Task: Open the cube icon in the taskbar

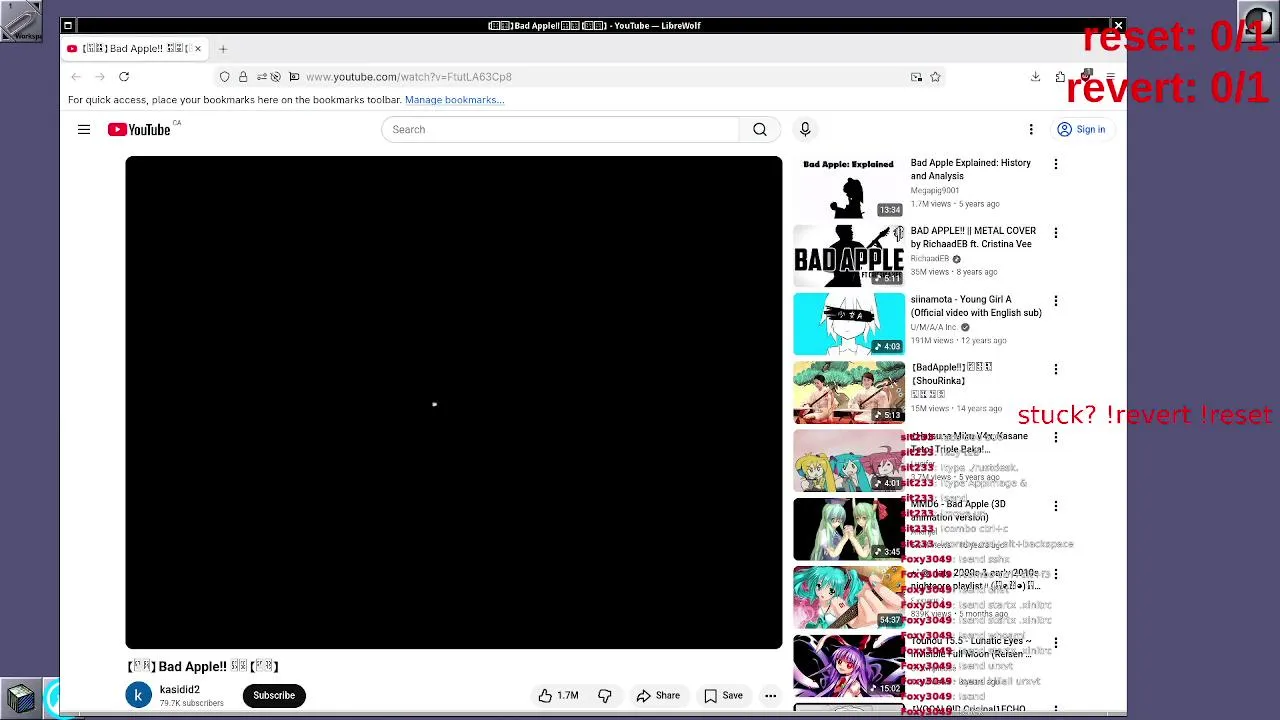Action: [x=20, y=697]
